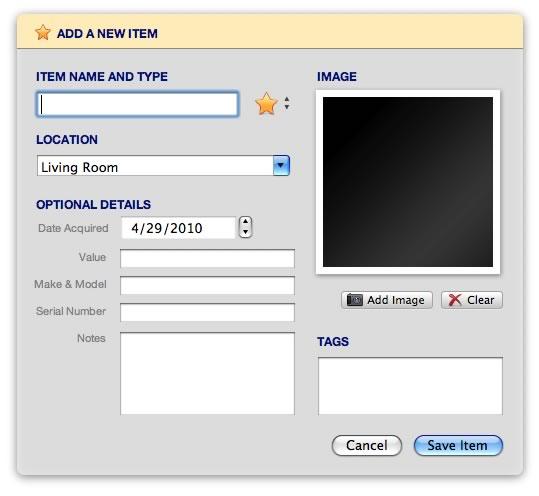539x496 pixels.
Task: Click into the Value field
Action: (207, 258)
